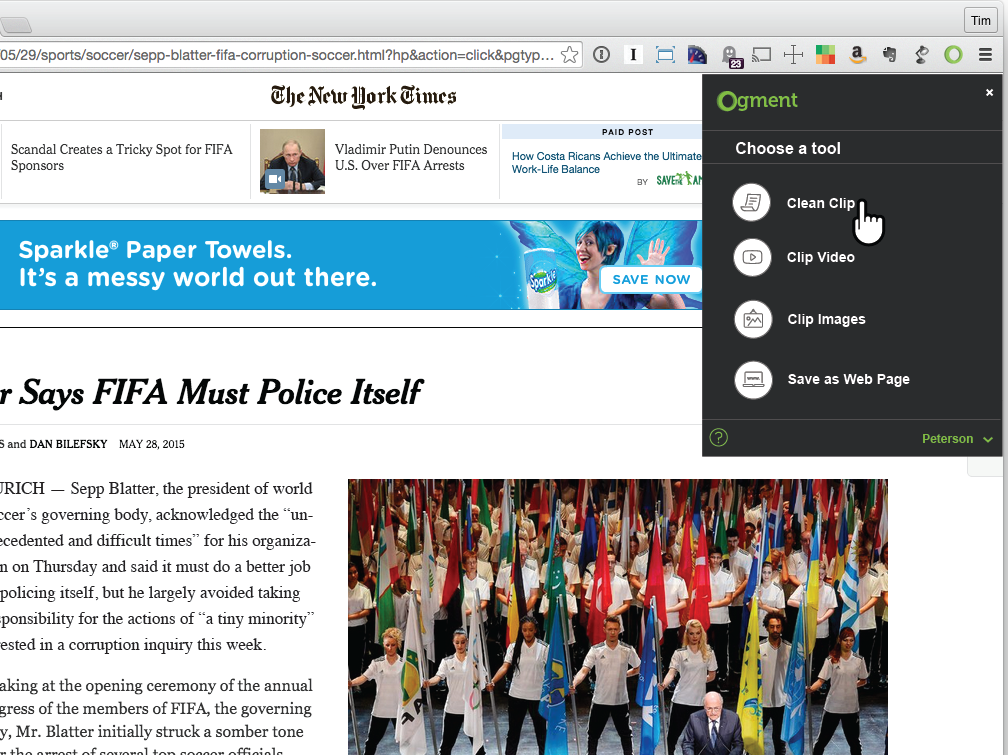The height and width of the screenshot is (755, 1008).
Task: Close the Ogment panel
Action: [x=989, y=93]
